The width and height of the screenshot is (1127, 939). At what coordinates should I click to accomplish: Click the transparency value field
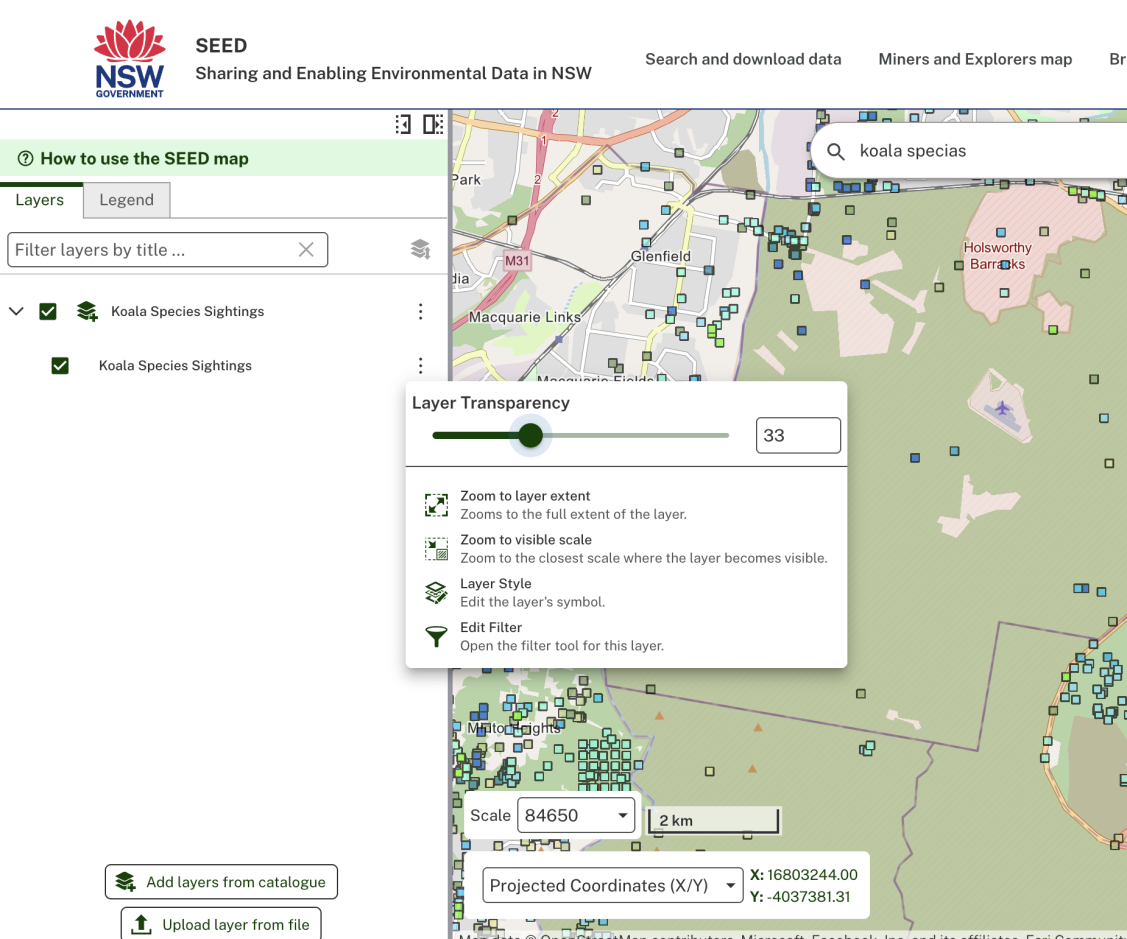(x=798, y=435)
